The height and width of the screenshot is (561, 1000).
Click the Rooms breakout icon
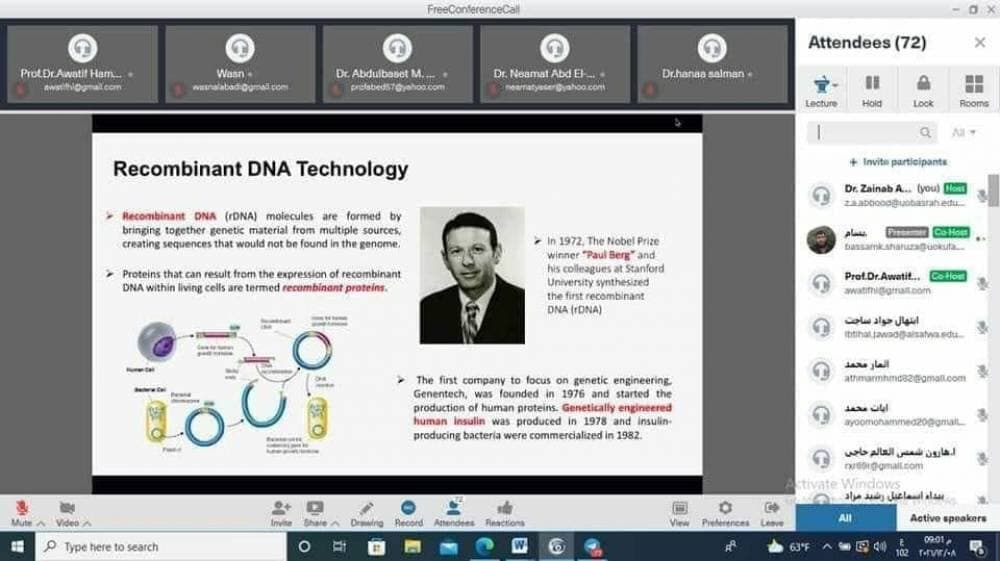[973, 85]
